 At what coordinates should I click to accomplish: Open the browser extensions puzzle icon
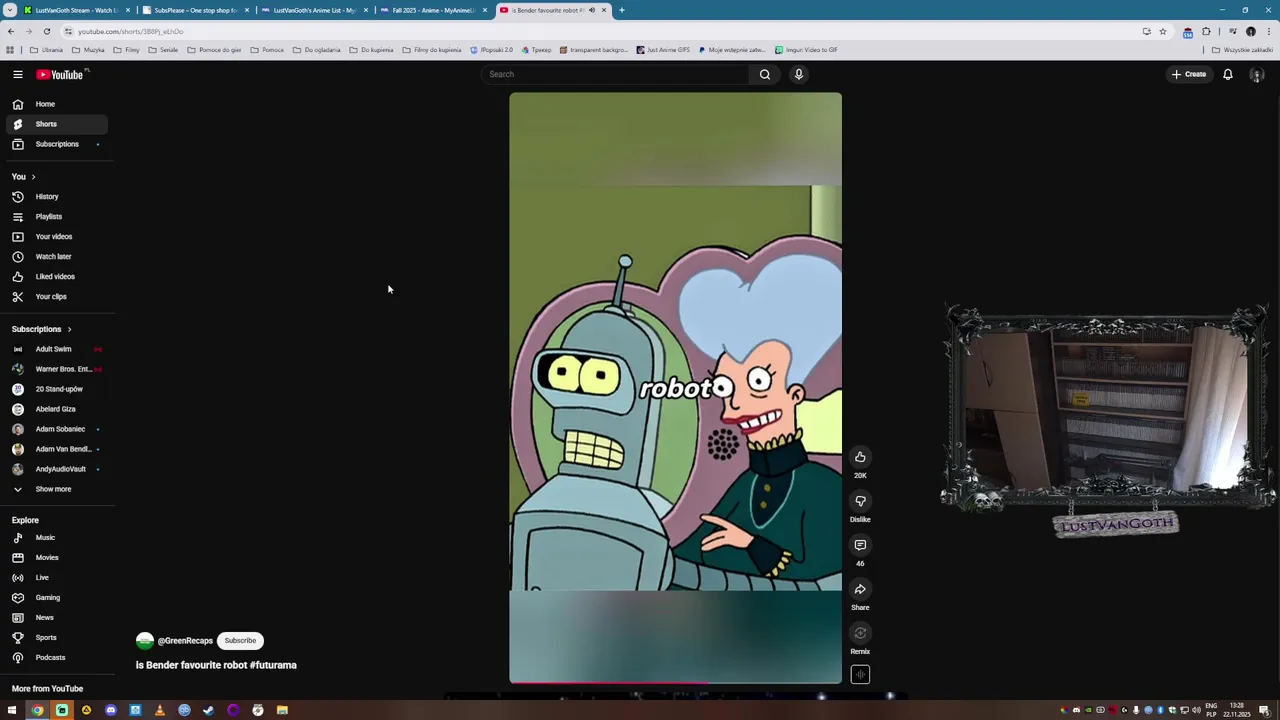[1206, 31]
